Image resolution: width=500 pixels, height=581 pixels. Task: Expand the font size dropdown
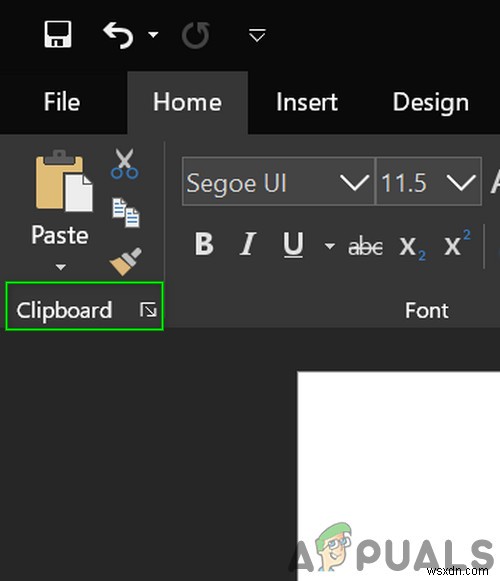coord(461,182)
